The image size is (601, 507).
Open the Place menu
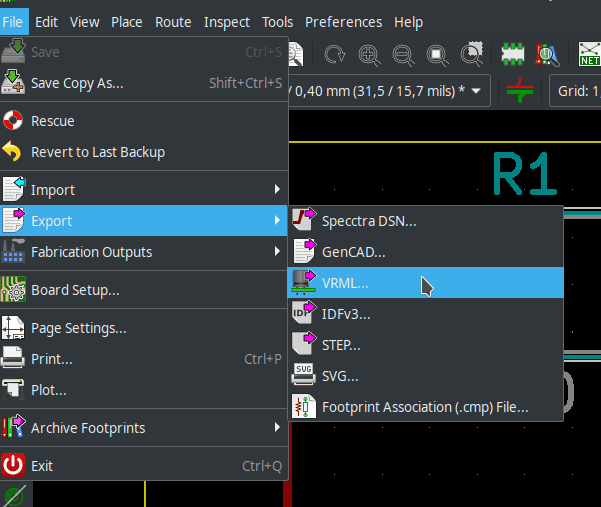click(x=126, y=22)
